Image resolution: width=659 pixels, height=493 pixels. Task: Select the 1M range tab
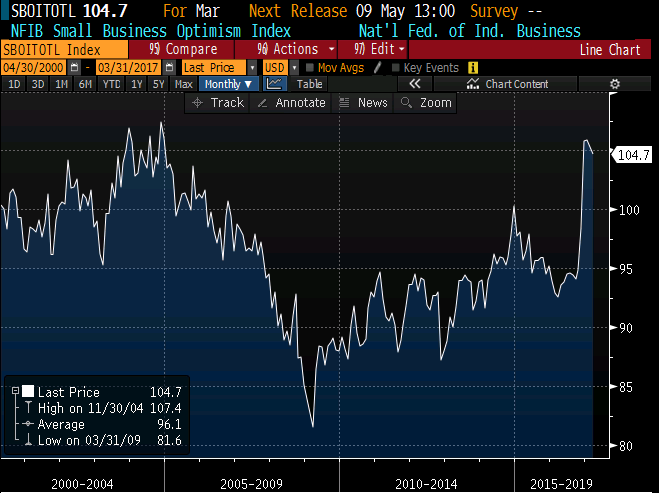click(x=61, y=84)
